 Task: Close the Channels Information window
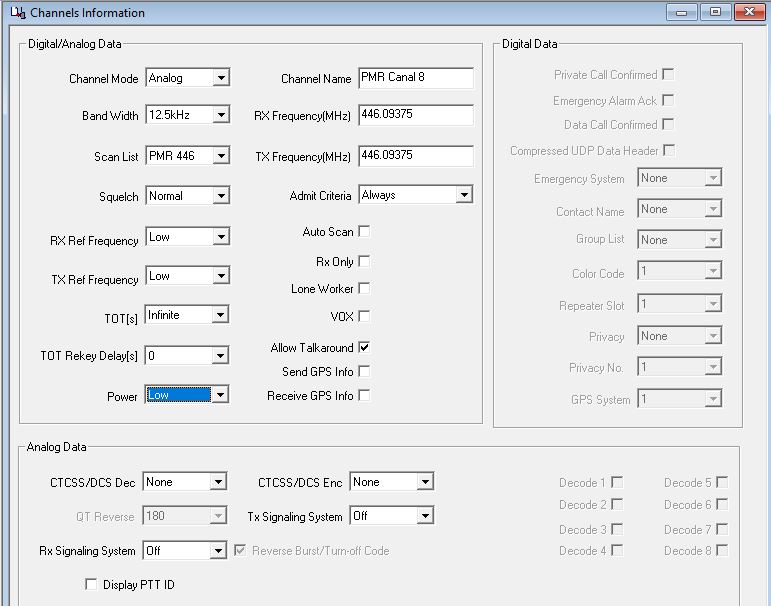pyautogui.click(x=749, y=12)
